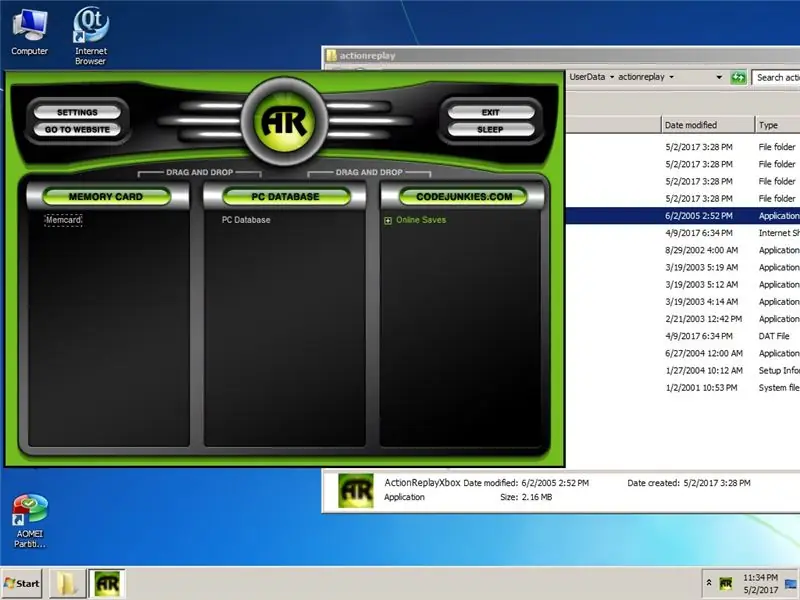Open the AOMEI Partition desktop shortcut

(30, 520)
